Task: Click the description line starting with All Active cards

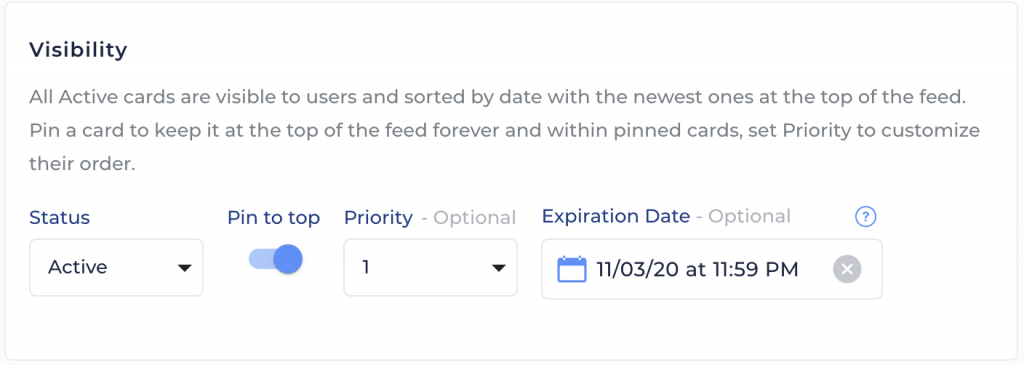Action: pos(497,99)
